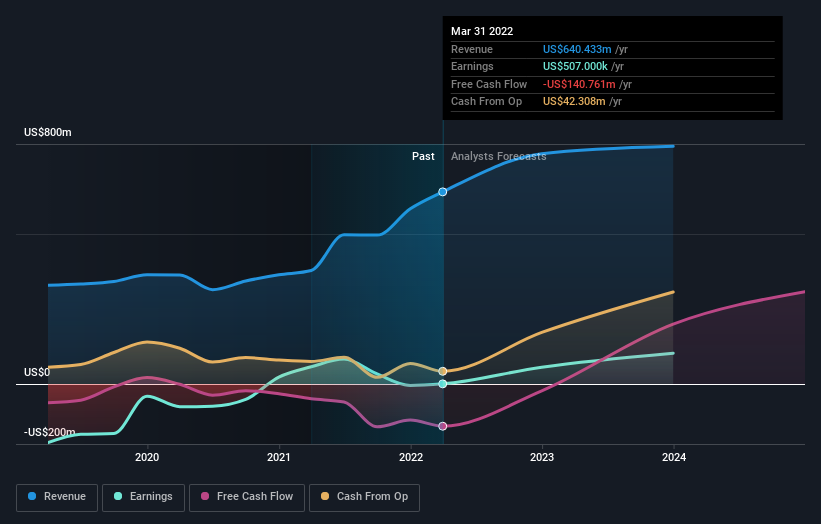Click the US$507.000k earnings value
The image size is (821, 524).
[575, 66]
